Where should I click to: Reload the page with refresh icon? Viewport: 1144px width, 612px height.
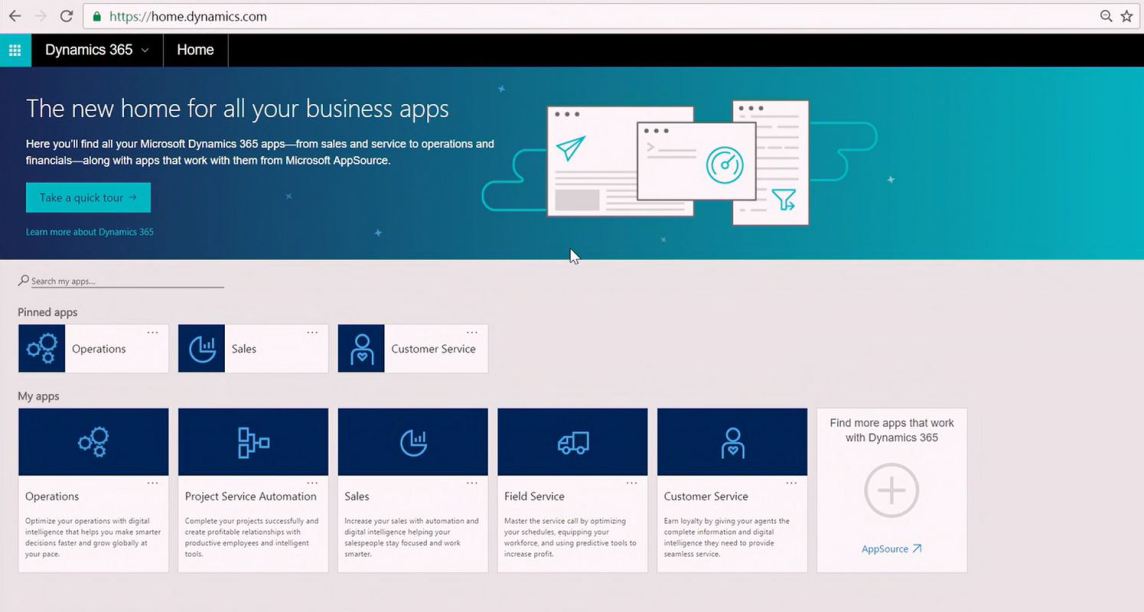(66, 16)
